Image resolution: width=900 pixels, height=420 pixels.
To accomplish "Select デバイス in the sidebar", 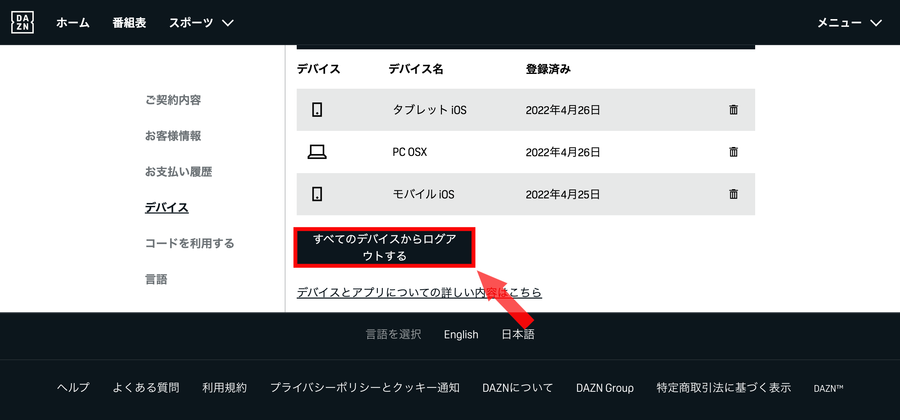I will tap(166, 208).
